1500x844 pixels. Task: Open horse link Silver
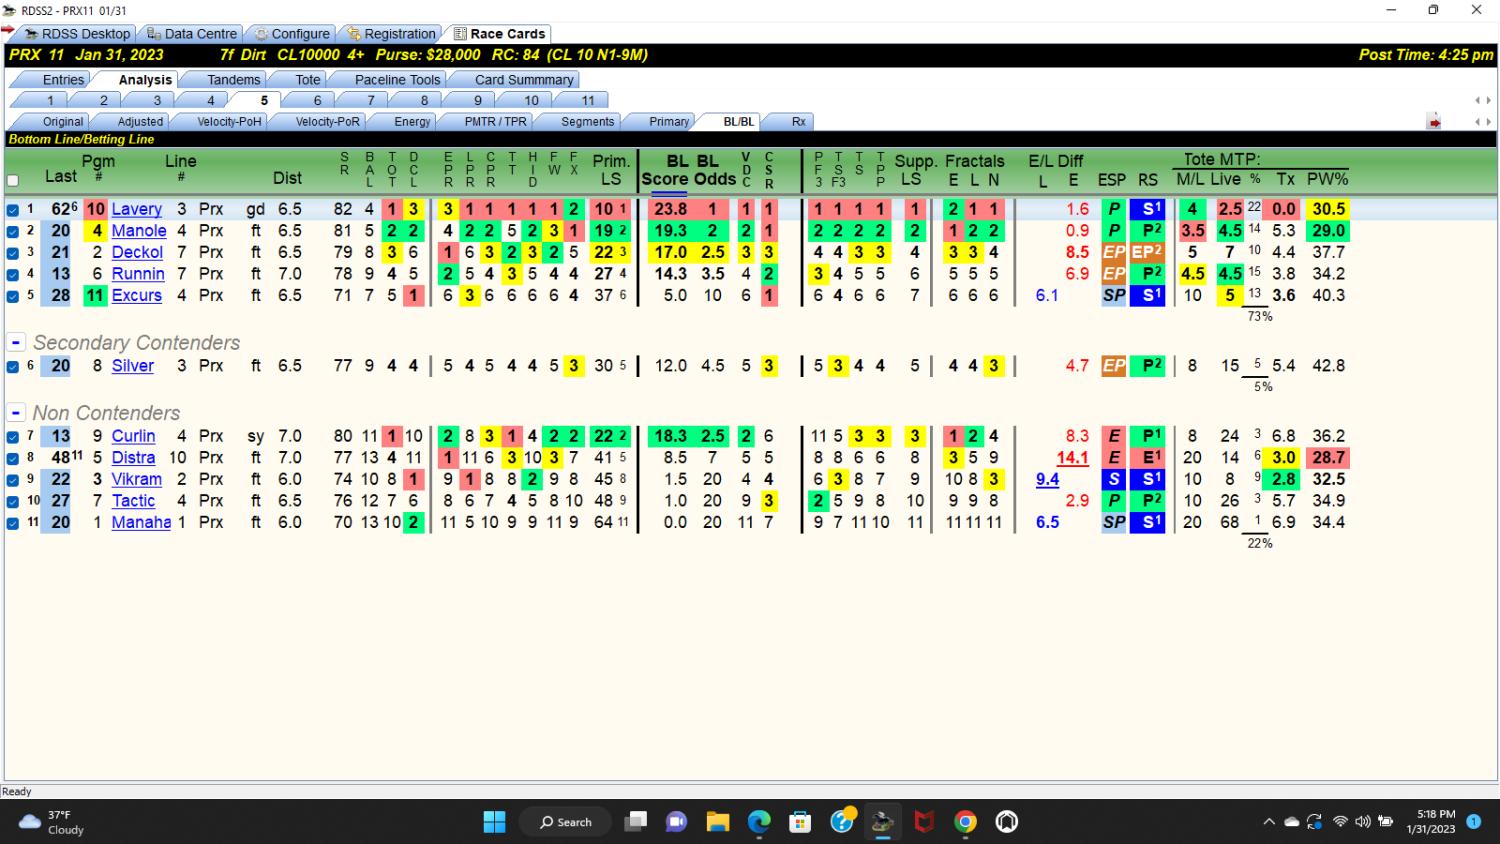point(133,366)
